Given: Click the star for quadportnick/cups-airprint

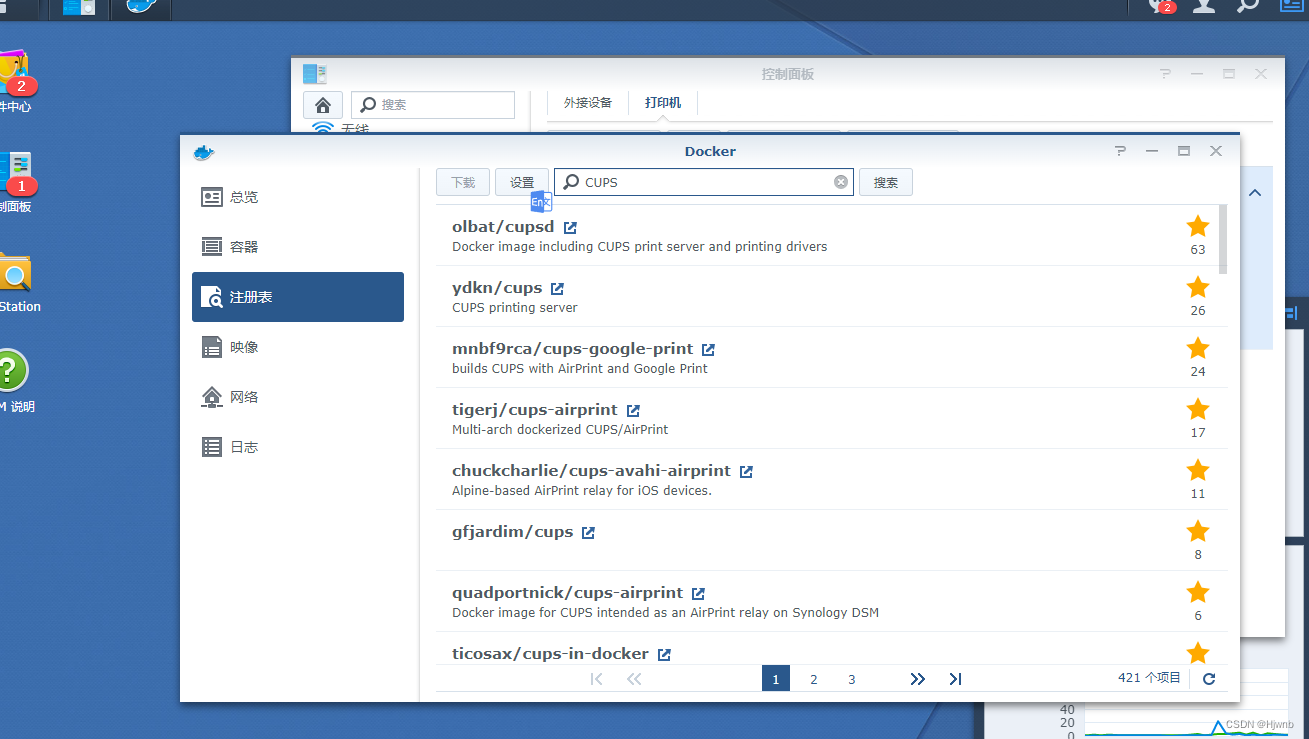Looking at the screenshot, I should [1198, 592].
